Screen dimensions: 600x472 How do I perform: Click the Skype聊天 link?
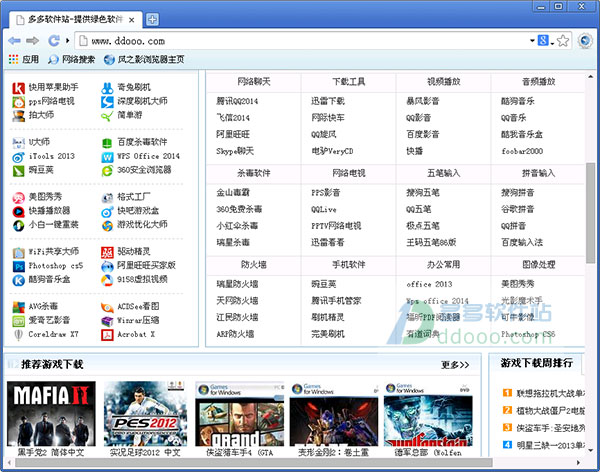tap(235, 151)
